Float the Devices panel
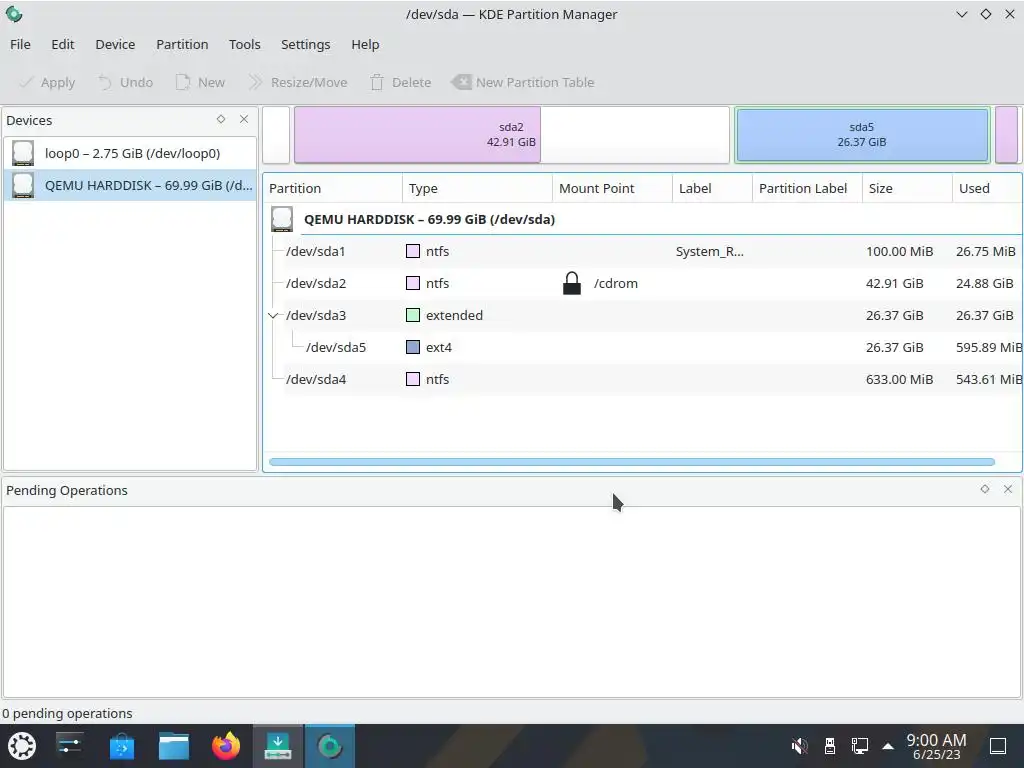This screenshot has height=768, width=1024. [x=221, y=119]
